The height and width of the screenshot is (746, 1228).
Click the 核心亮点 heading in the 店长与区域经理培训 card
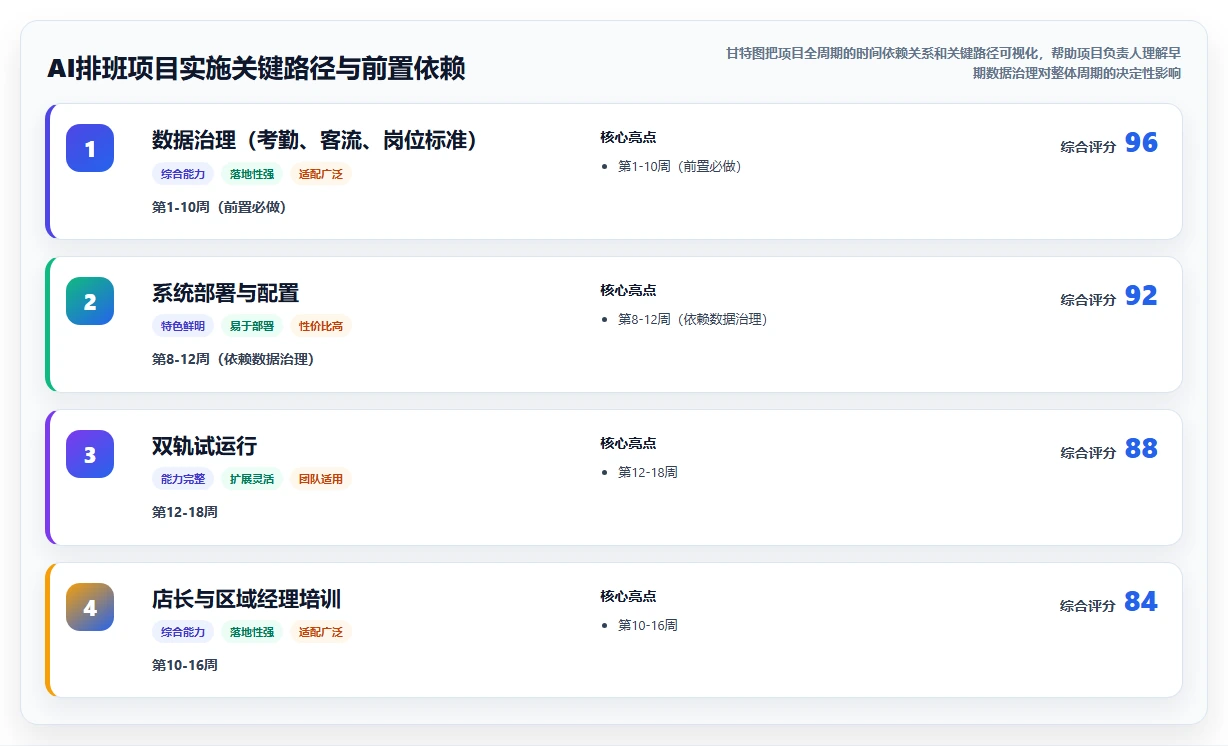628,596
